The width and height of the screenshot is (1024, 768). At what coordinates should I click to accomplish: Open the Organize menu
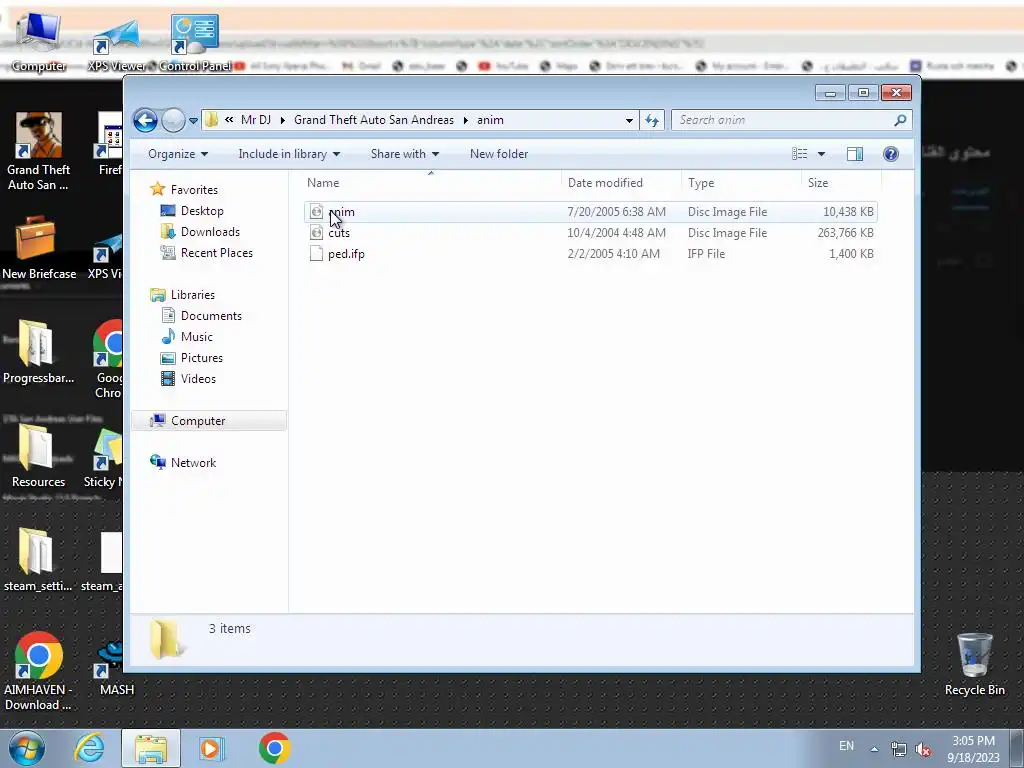coord(178,154)
